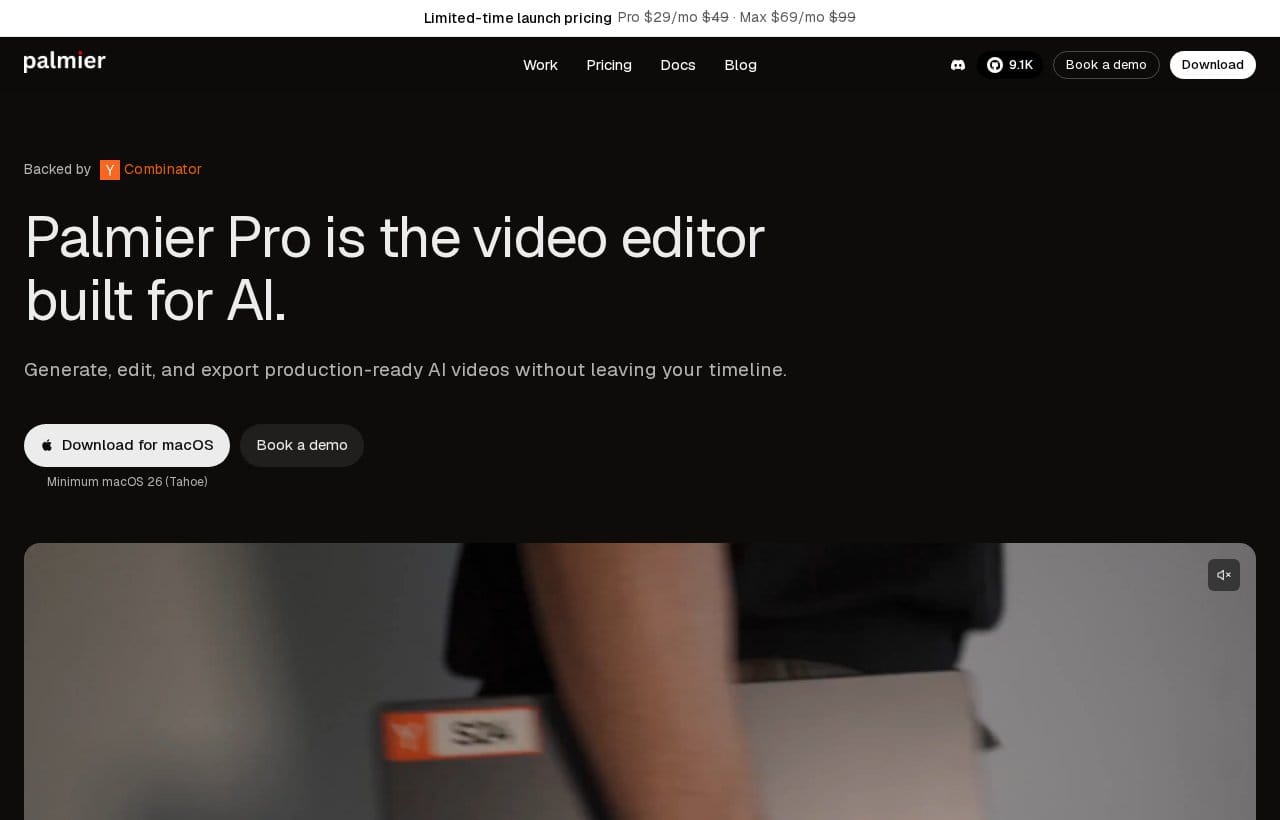This screenshot has width=1280, height=820.
Task: Click the hero video preview
Action: click(640, 681)
